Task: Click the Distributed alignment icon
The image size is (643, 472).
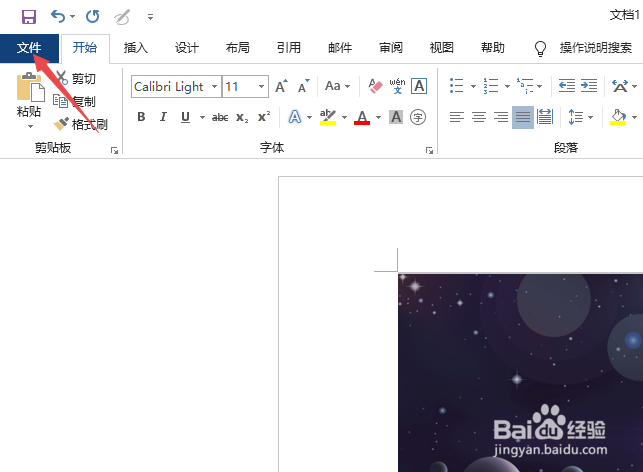Action: click(x=545, y=117)
